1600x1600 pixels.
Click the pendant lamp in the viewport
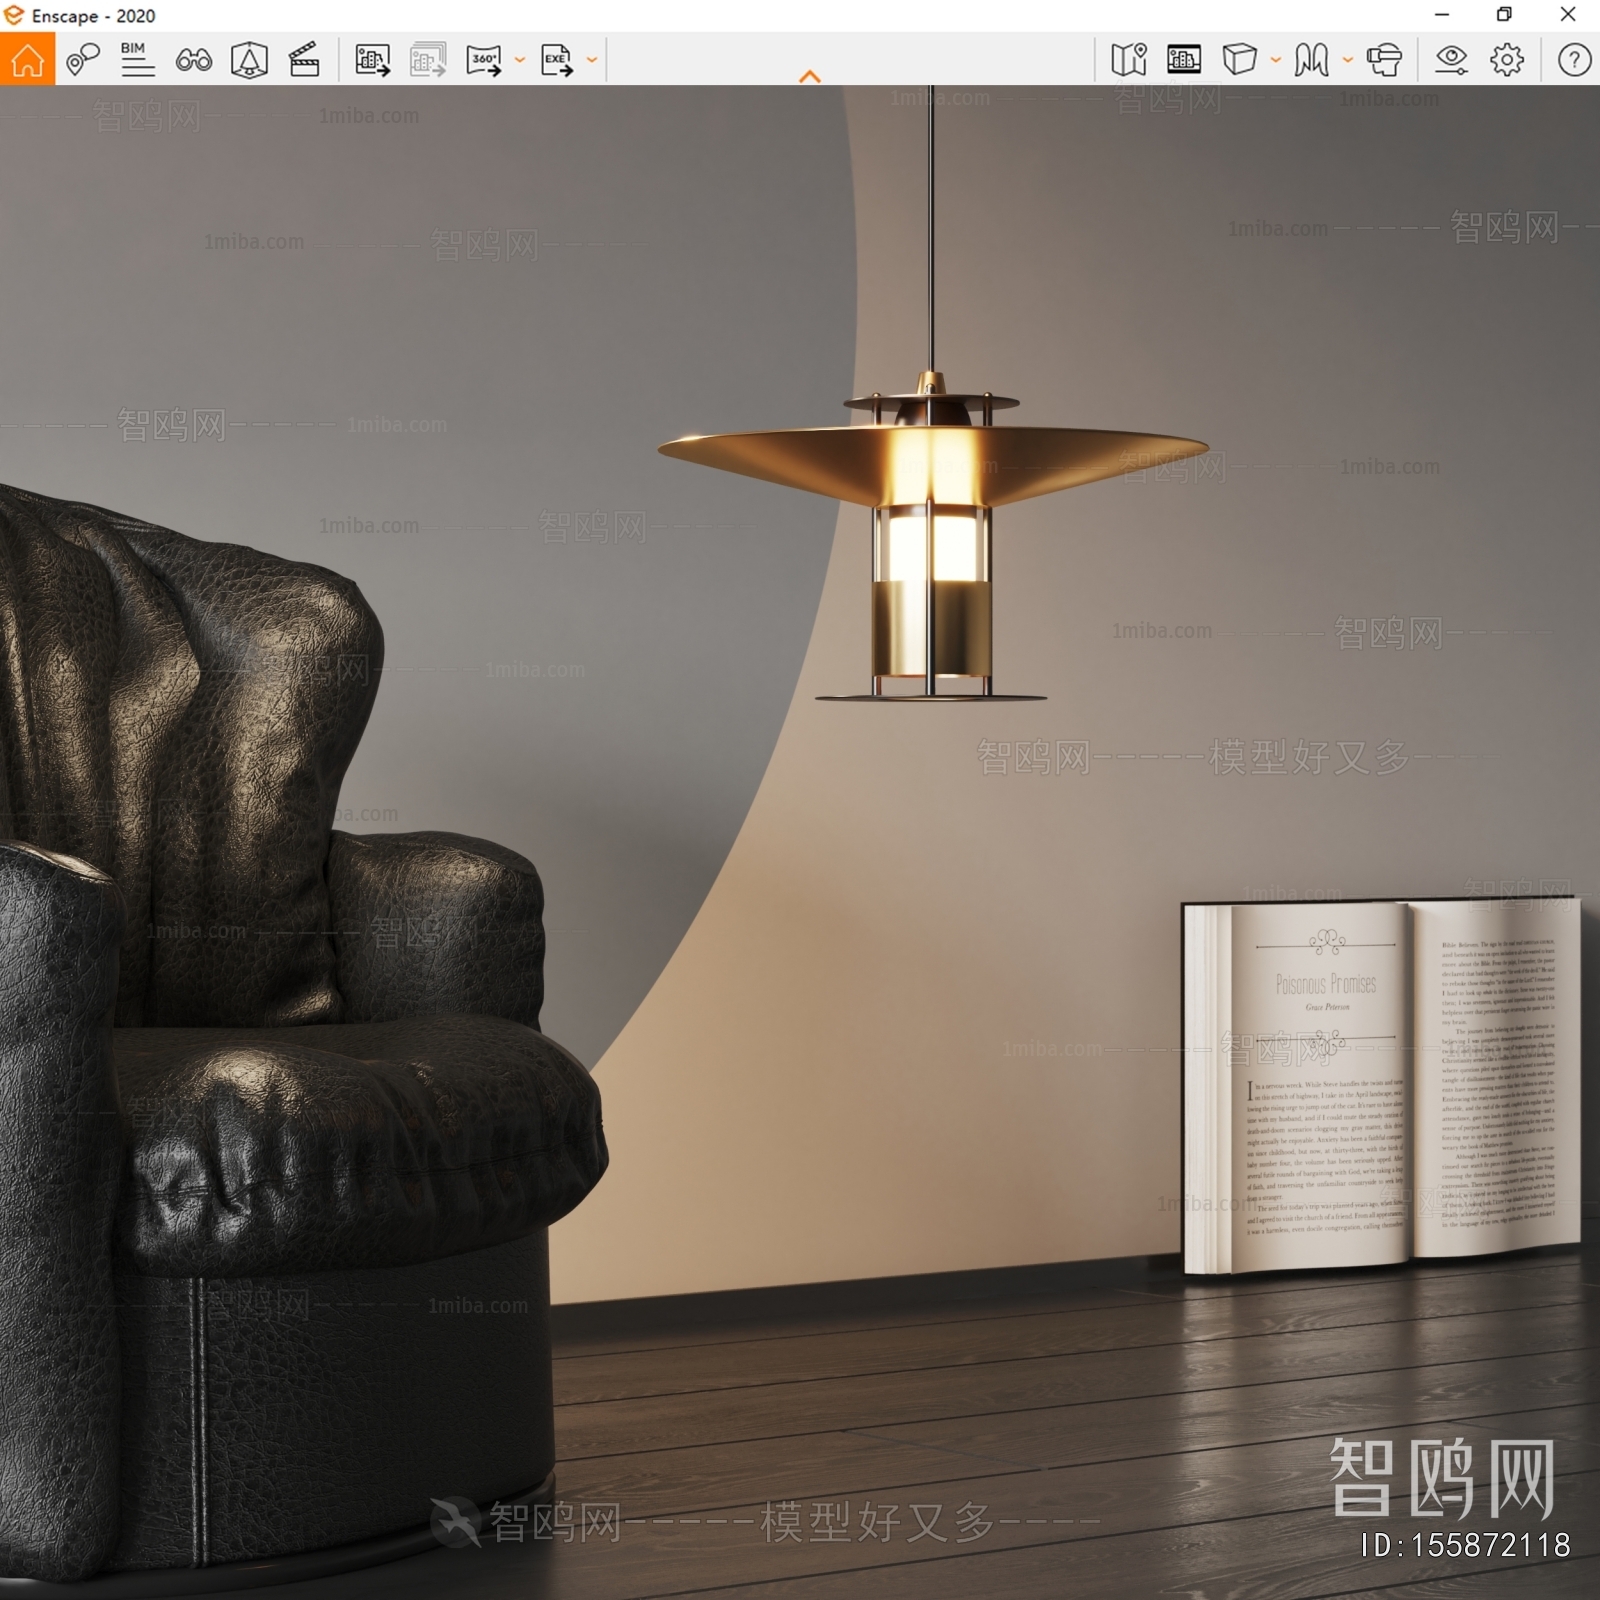click(x=932, y=540)
